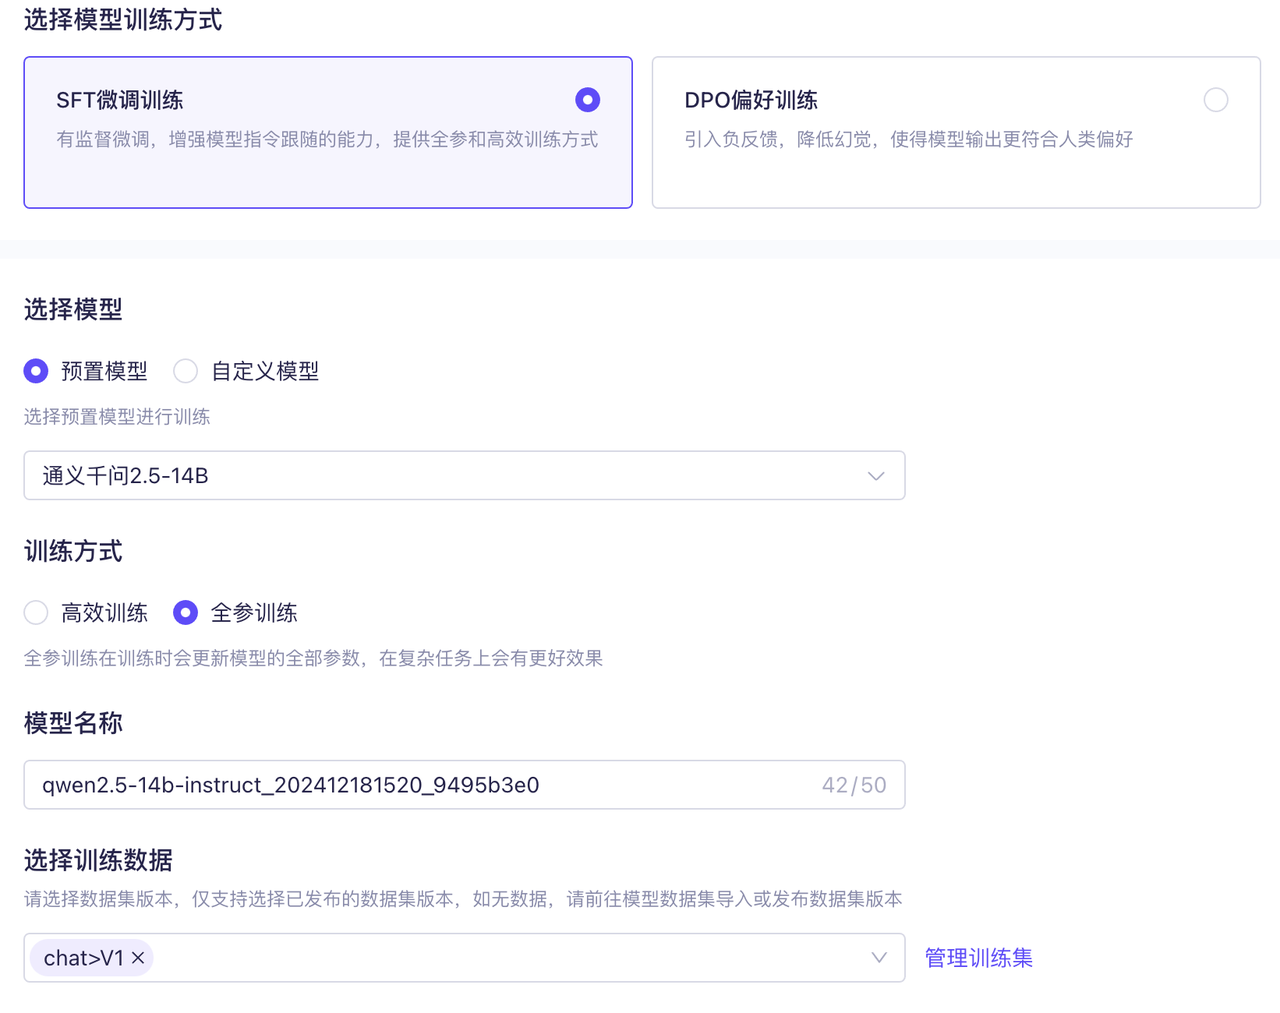This screenshot has height=1013, width=1280.
Task: Click the SFT card description text
Action: coord(327,139)
